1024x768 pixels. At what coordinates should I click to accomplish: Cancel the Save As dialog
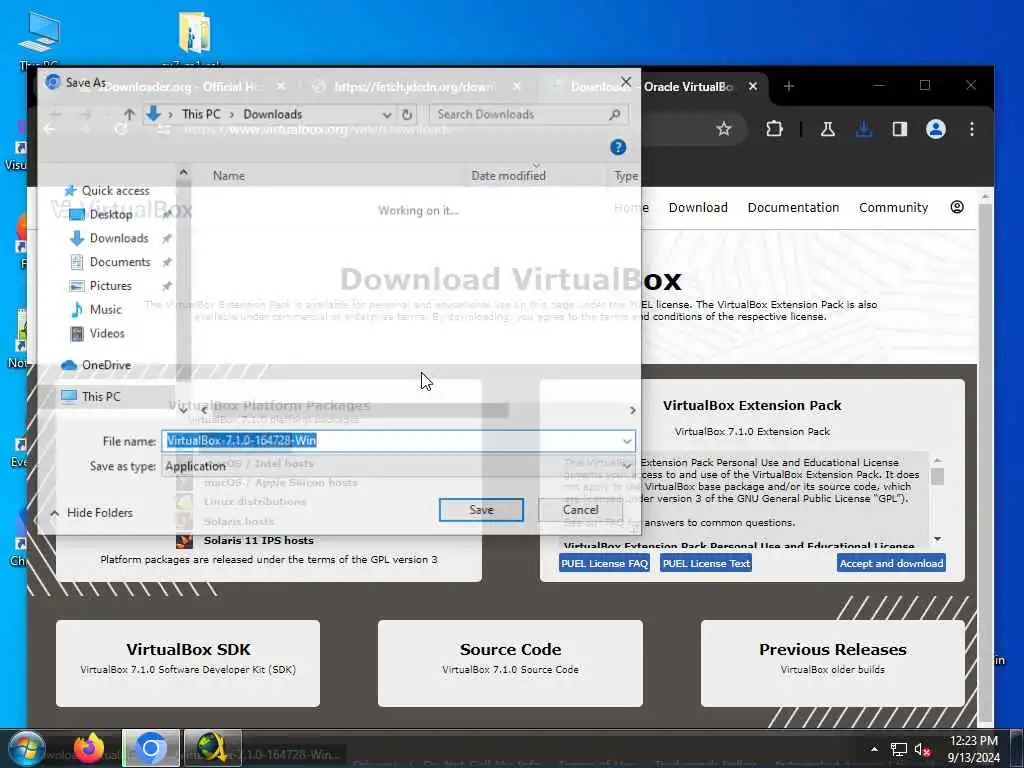(580, 509)
